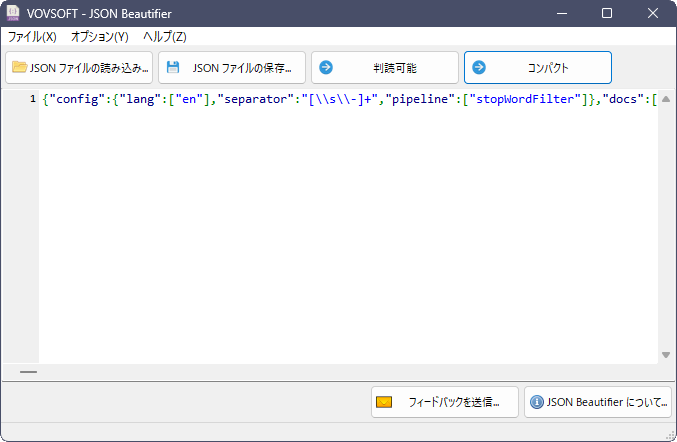Click the フィードバックを送信... text label
This screenshot has width=677, height=442.
pos(454,402)
